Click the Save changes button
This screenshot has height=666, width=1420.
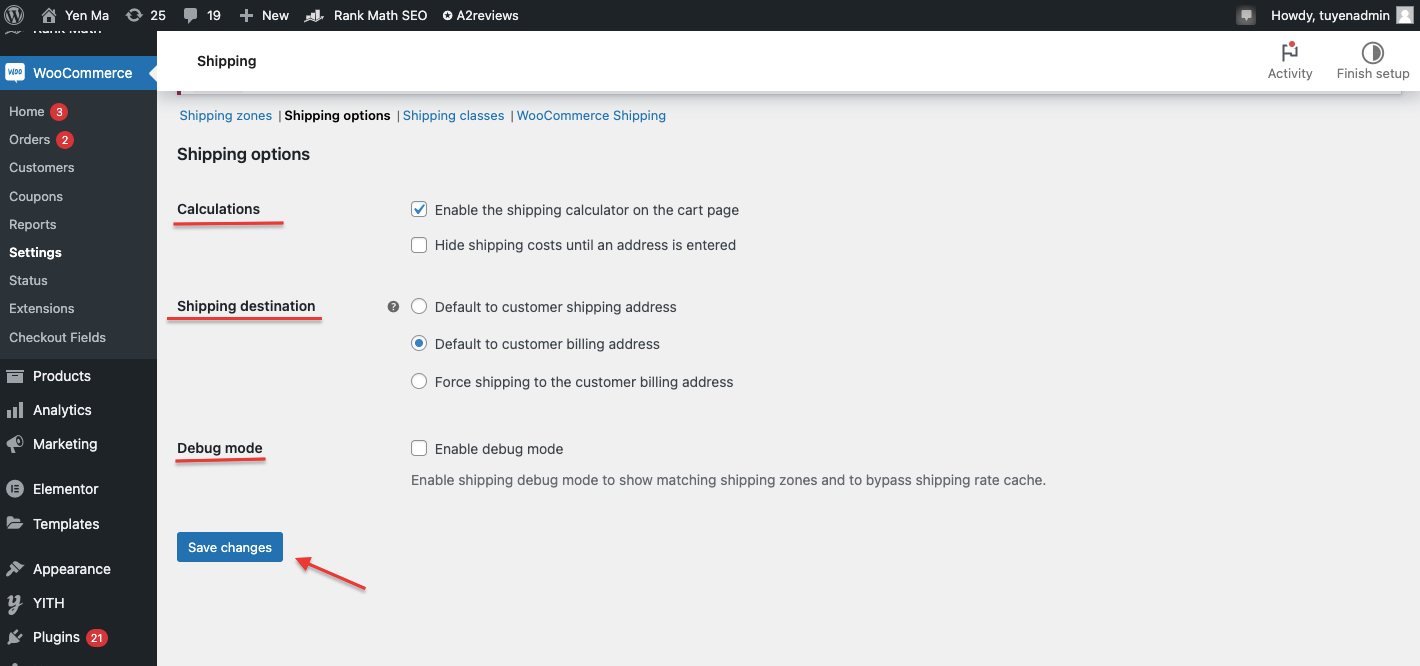230,547
